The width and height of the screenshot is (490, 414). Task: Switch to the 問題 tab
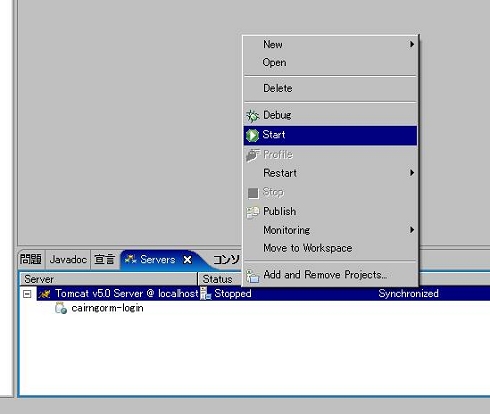(x=31, y=259)
